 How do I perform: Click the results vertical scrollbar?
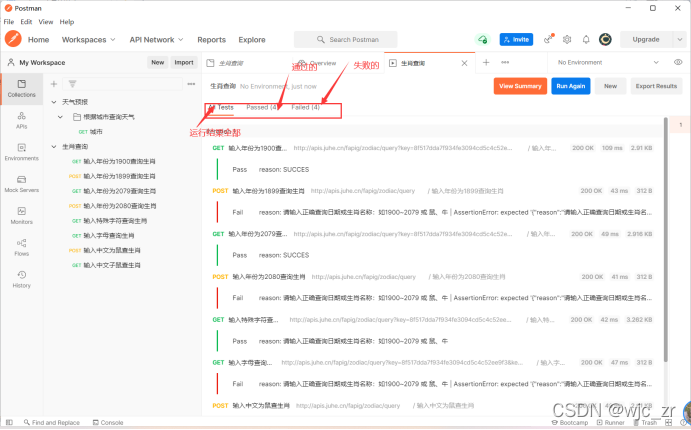pyautogui.click(x=665, y=238)
